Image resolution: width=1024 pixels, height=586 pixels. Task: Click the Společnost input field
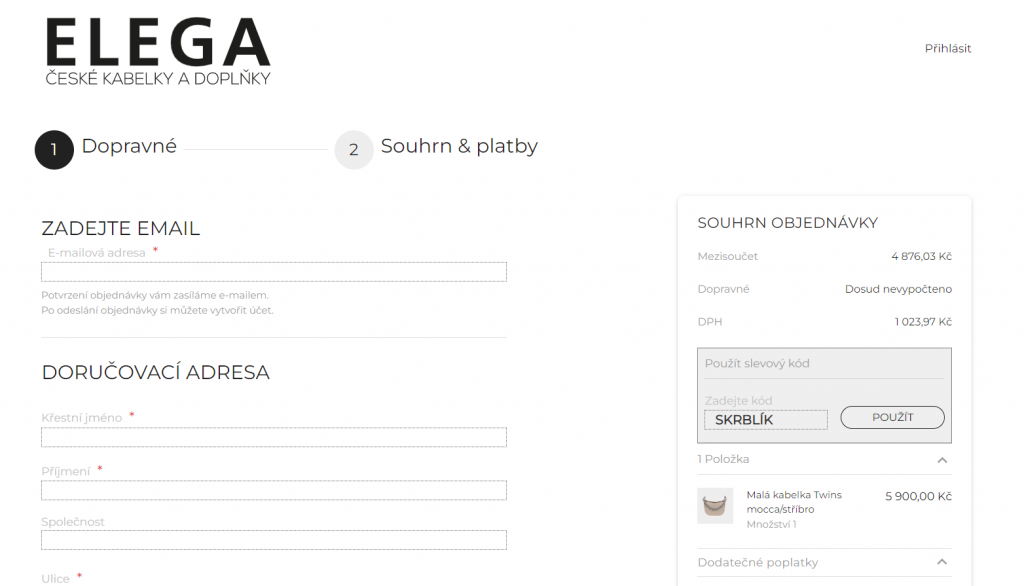click(x=274, y=540)
